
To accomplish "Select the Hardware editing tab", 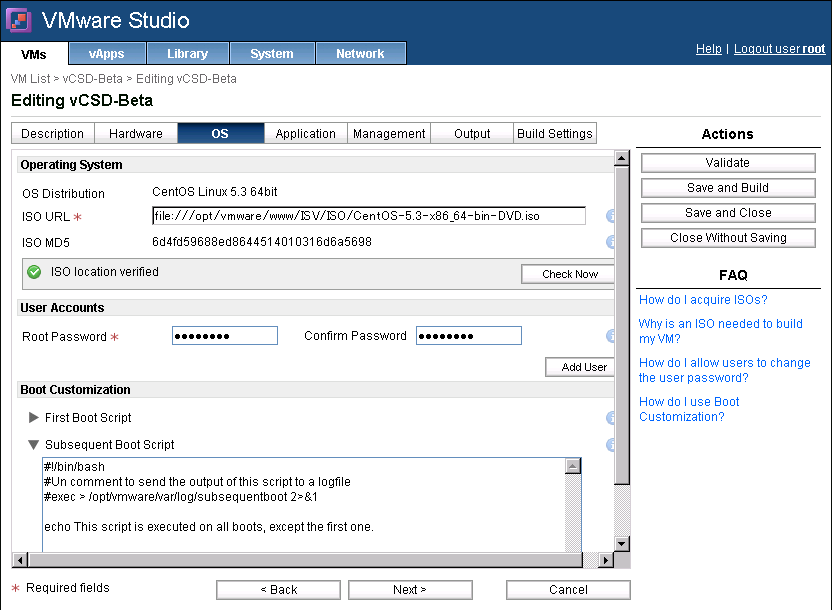I will (x=136, y=134).
